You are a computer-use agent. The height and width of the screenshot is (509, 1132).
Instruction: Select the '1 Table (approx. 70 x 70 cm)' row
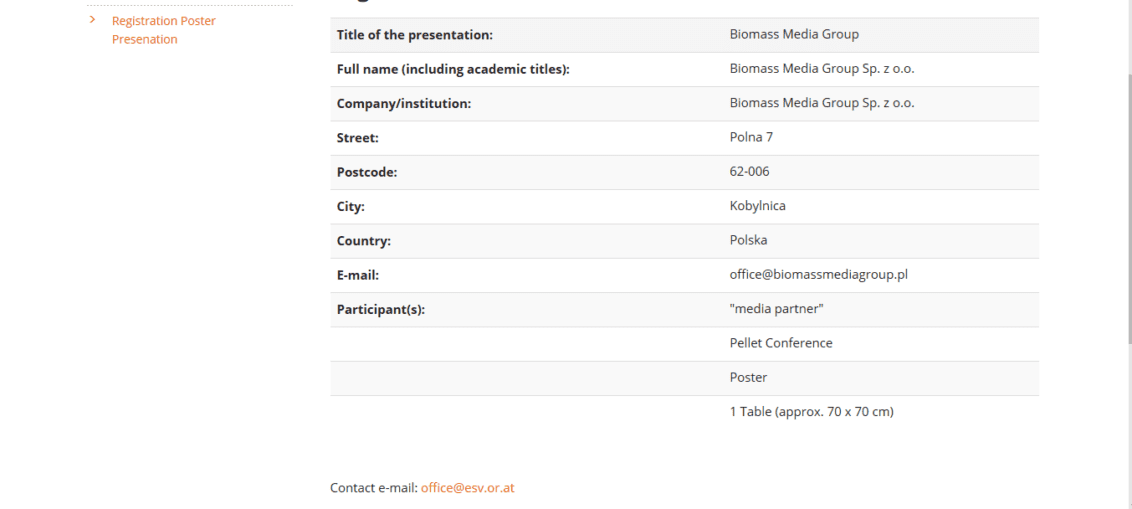pos(684,412)
